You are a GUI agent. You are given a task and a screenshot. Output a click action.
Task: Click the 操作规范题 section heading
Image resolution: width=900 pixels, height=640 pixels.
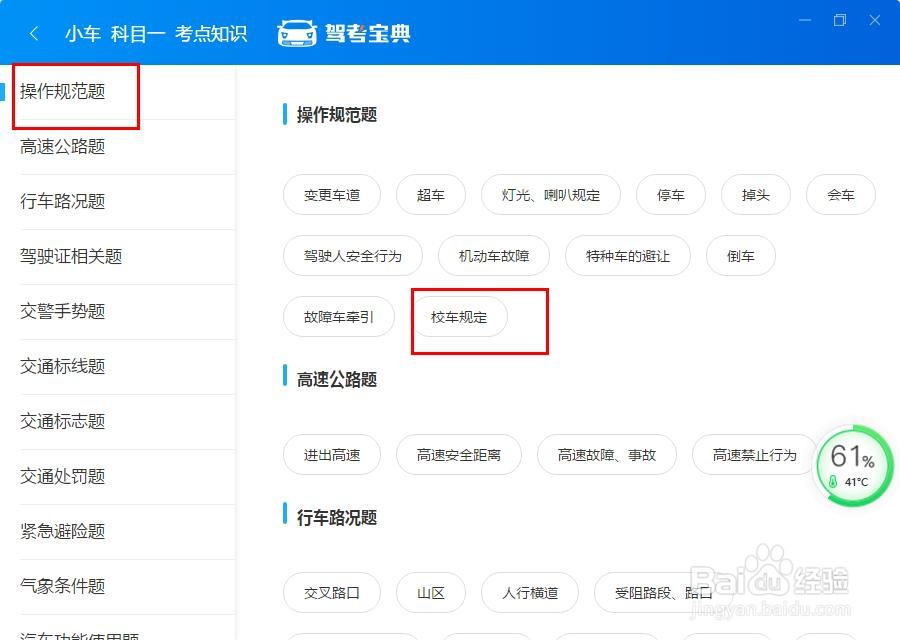337,115
